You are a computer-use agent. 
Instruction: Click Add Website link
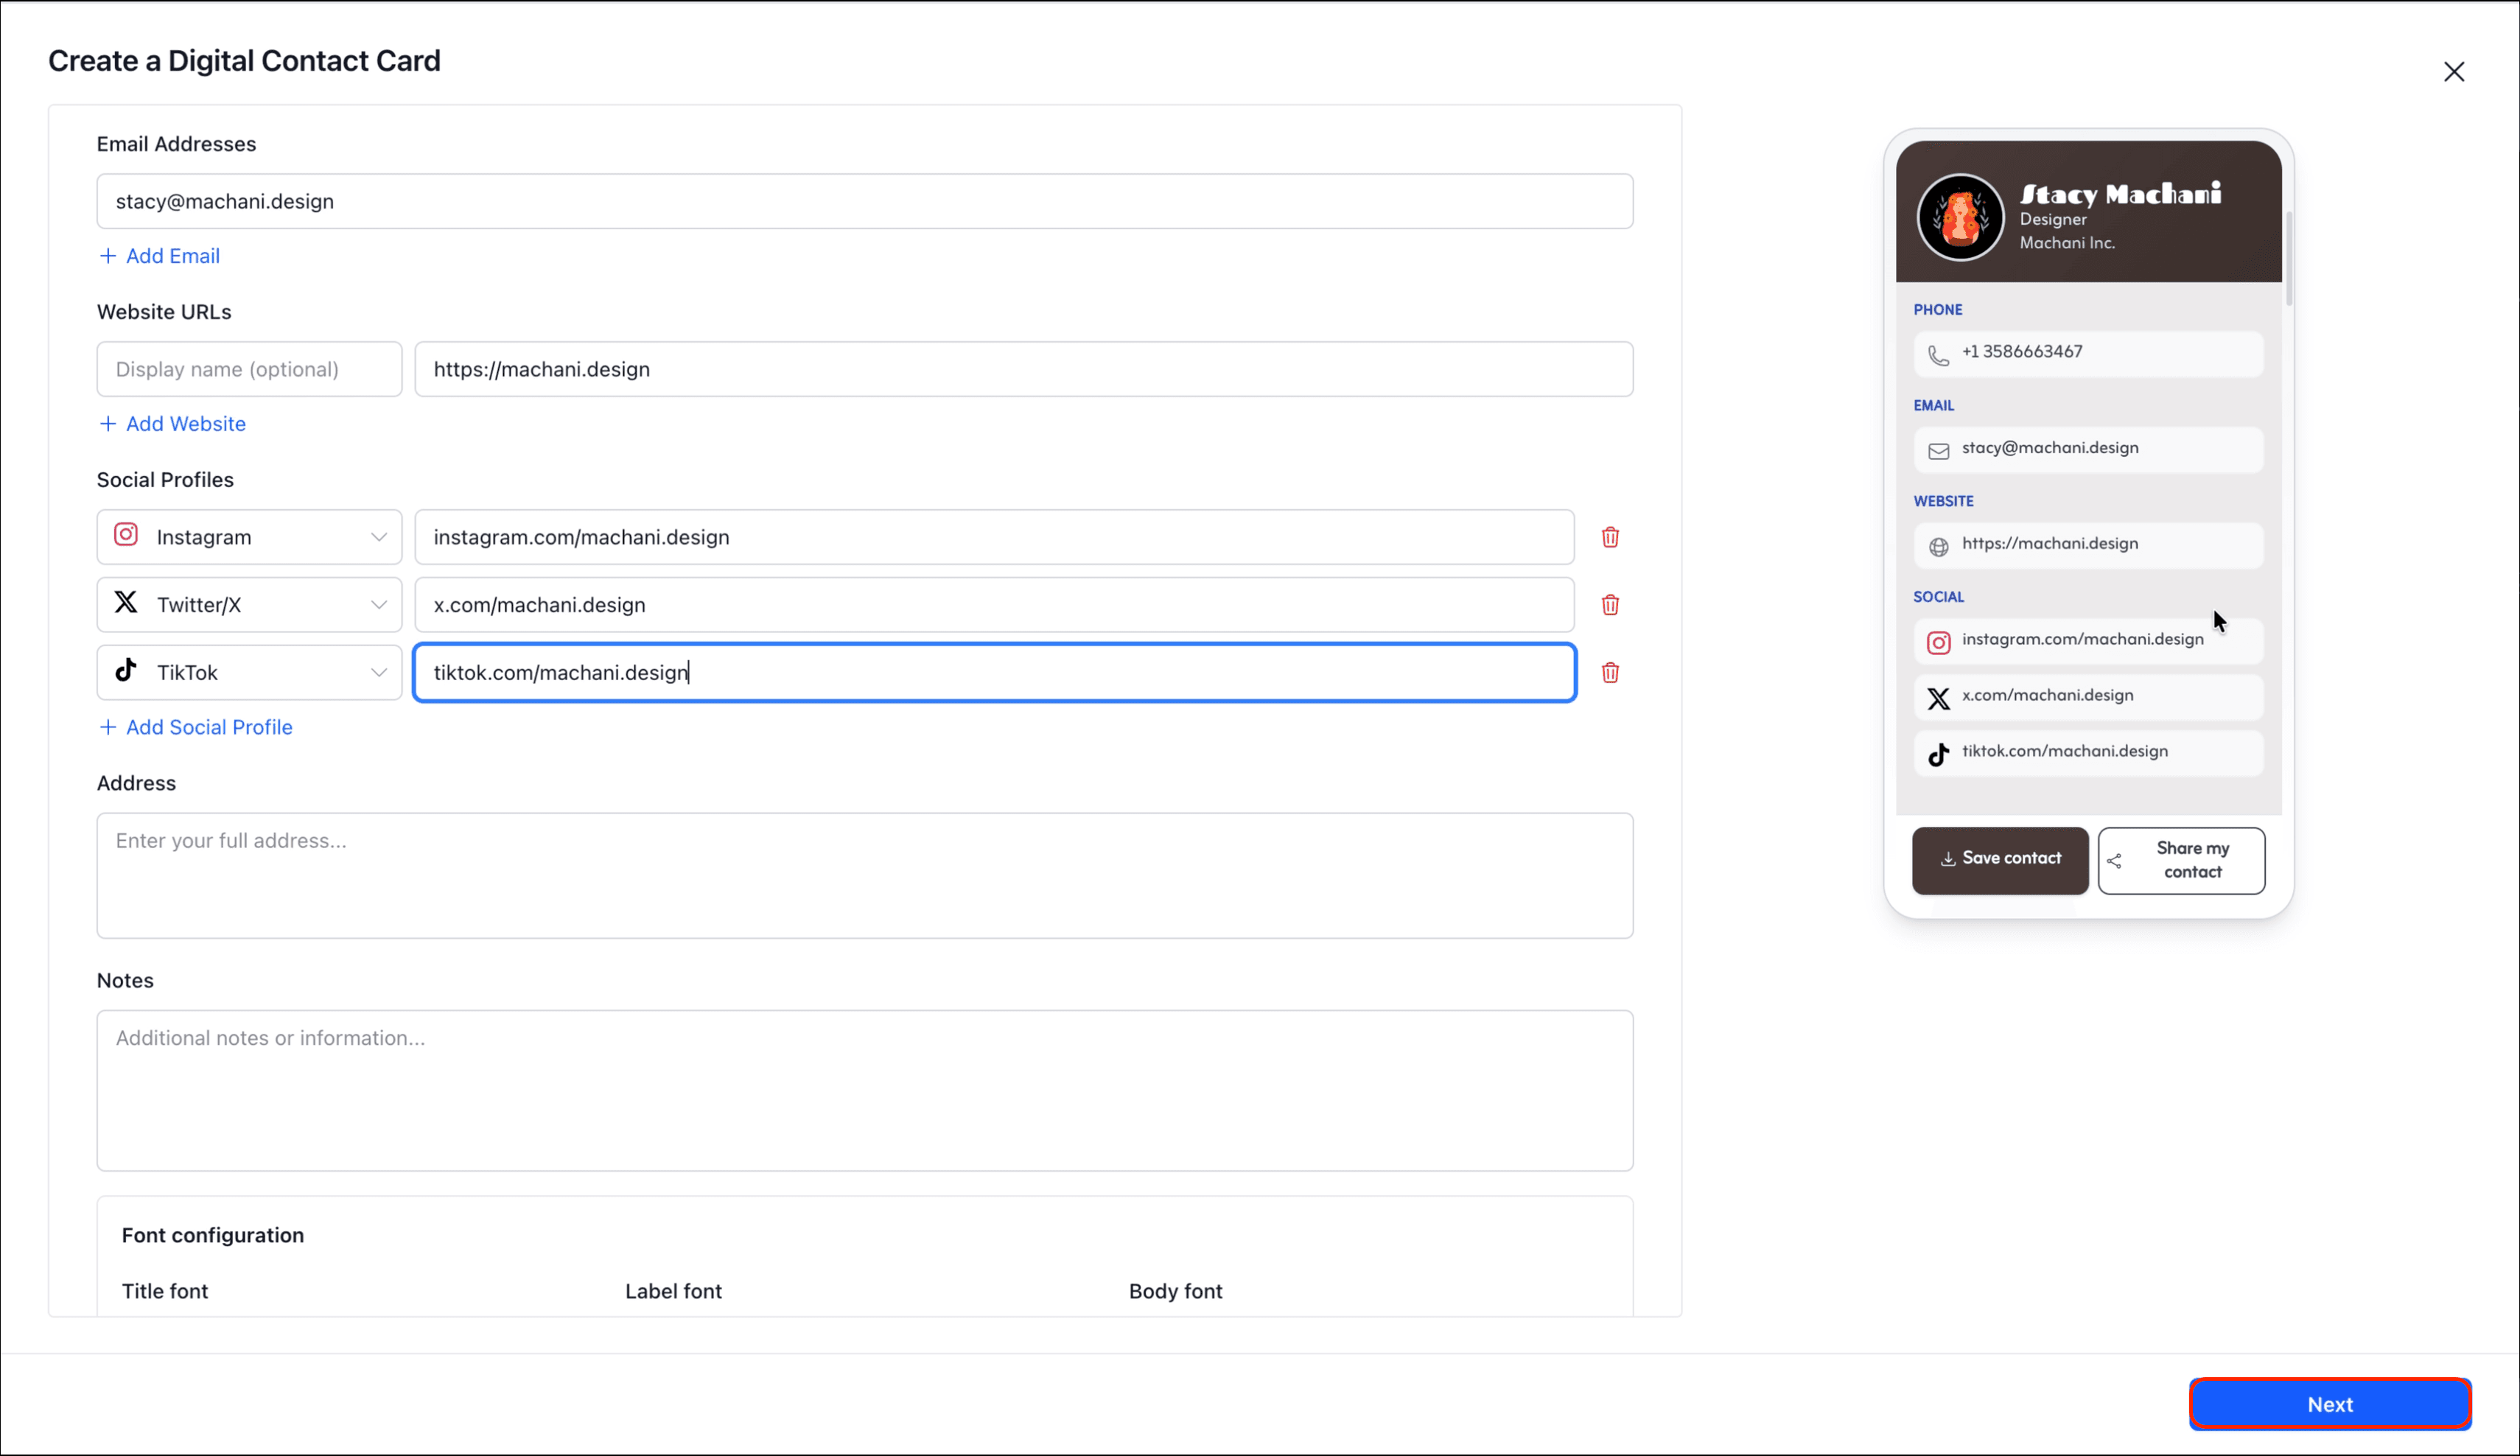173,424
